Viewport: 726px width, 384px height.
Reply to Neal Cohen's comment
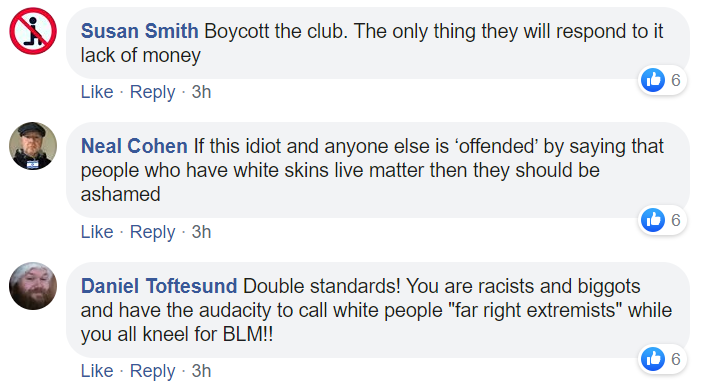(x=152, y=232)
